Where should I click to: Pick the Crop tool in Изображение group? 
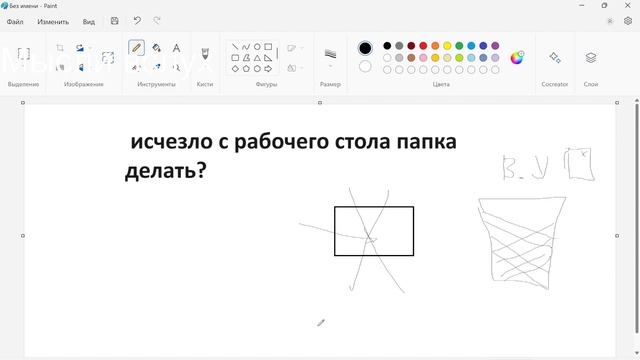coord(60,48)
